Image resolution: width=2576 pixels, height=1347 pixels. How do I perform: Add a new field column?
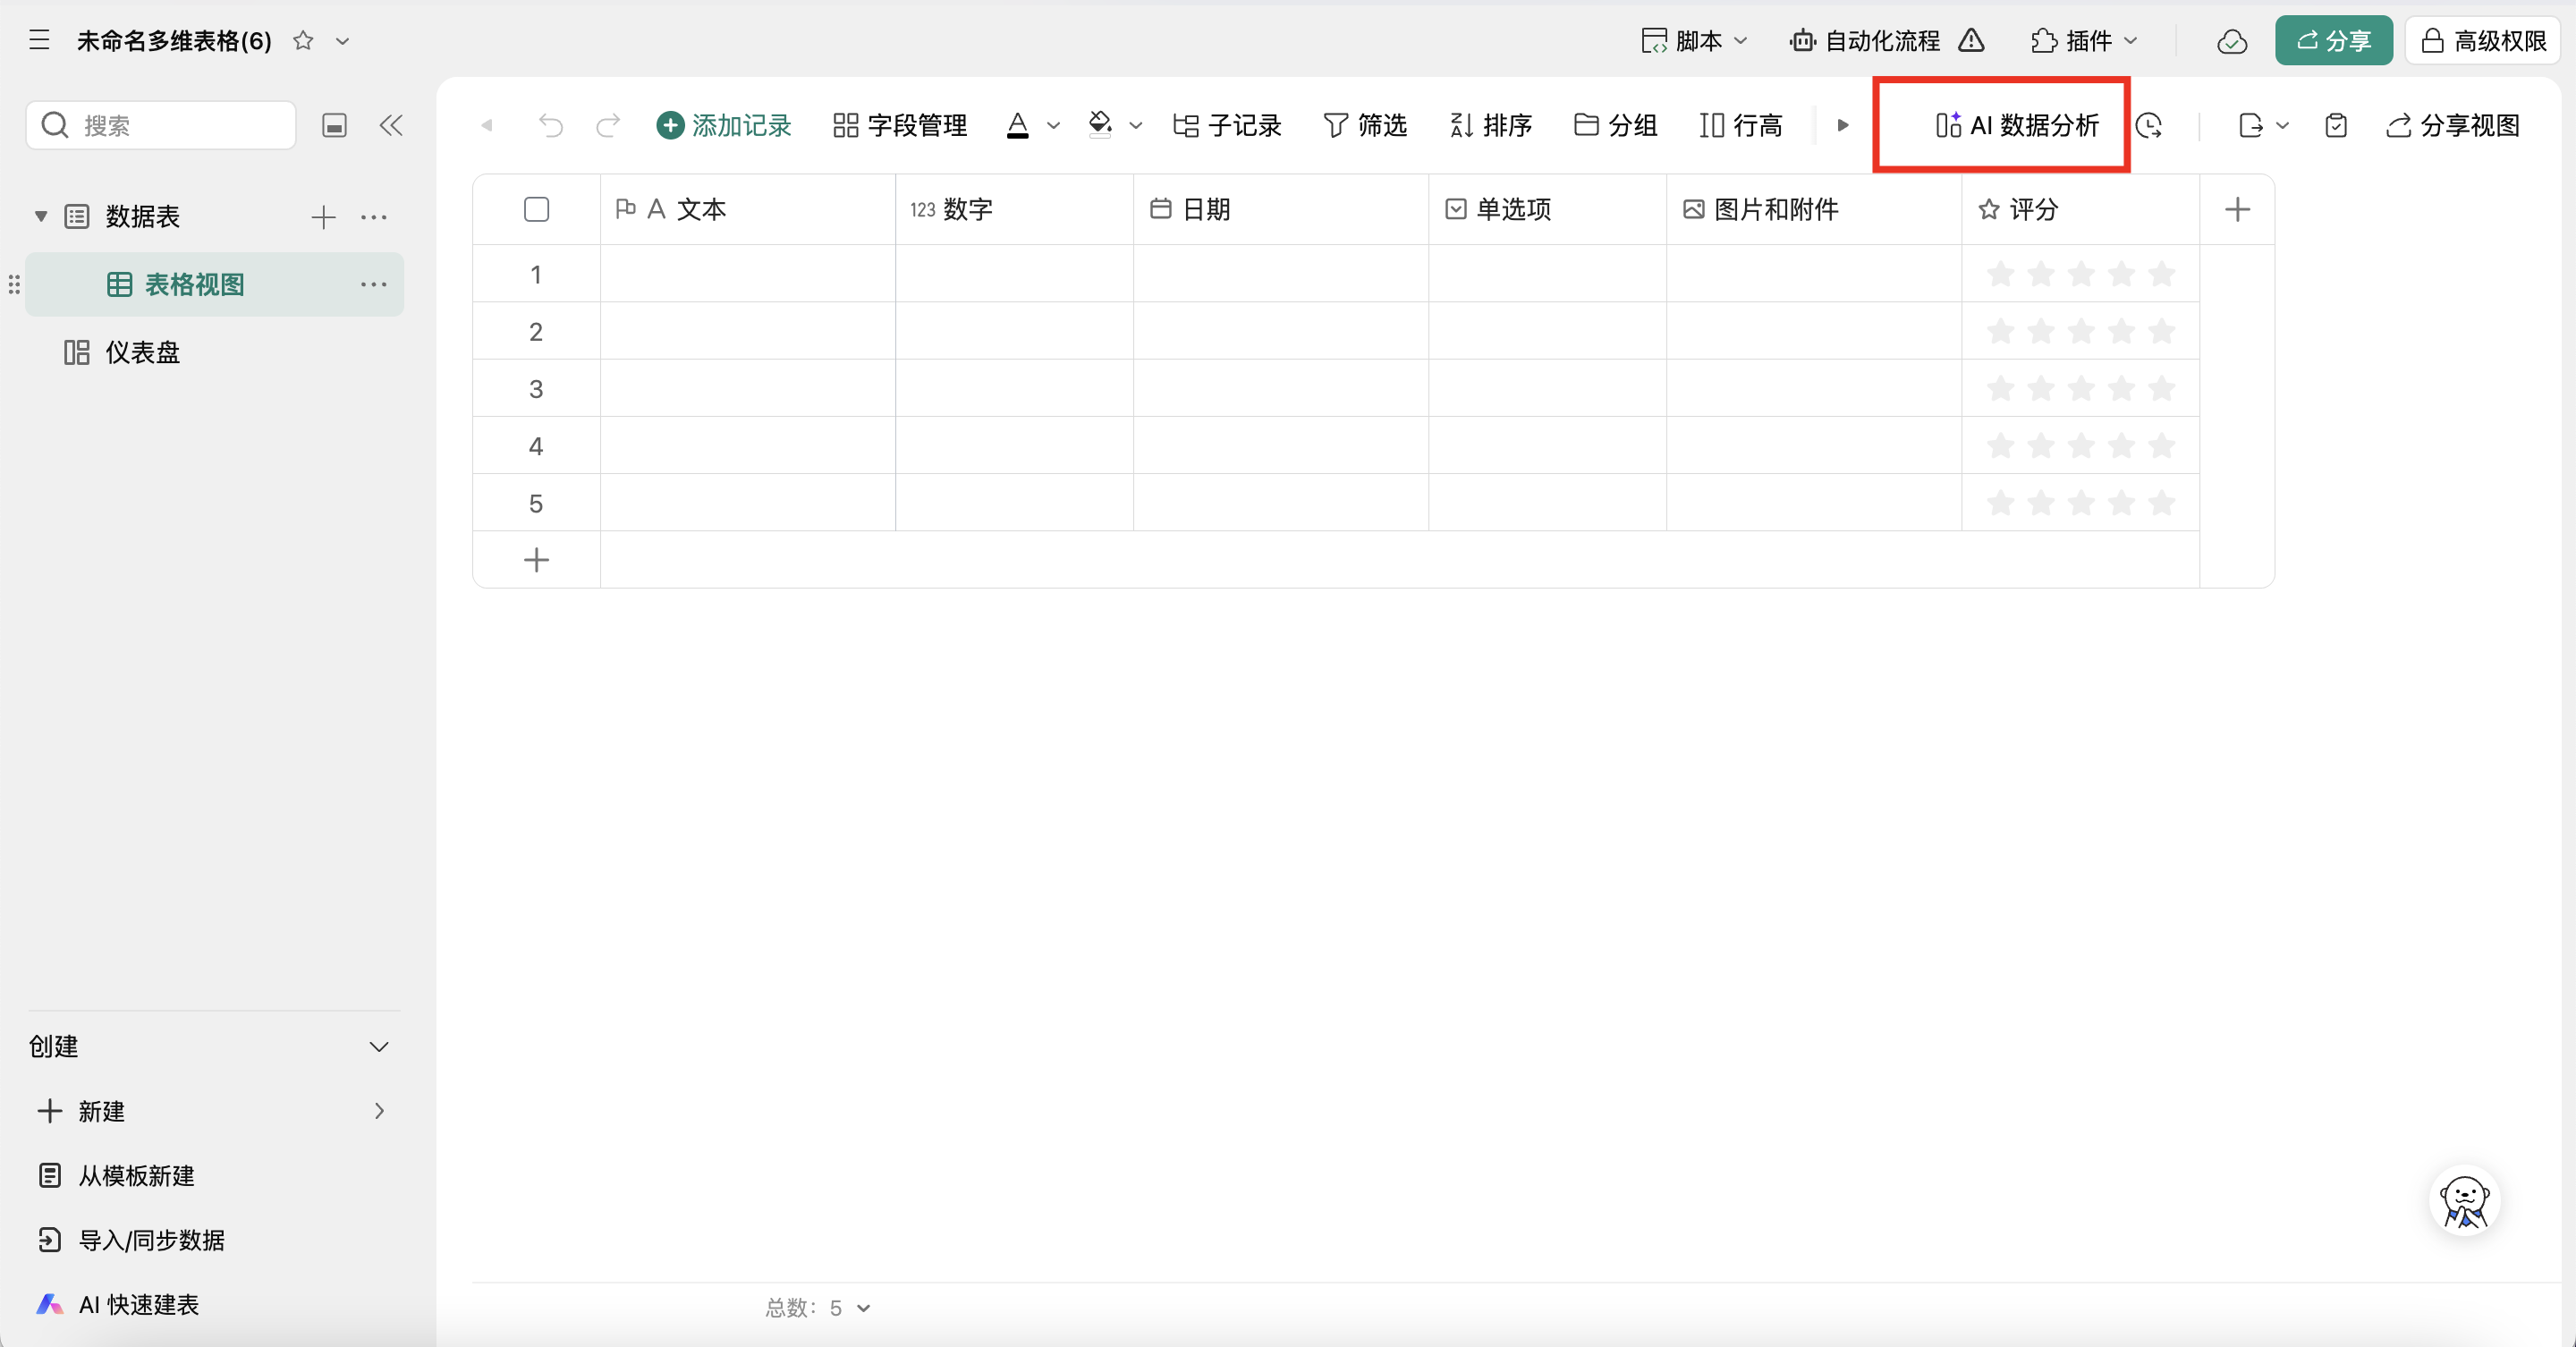[x=2237, y=209]
